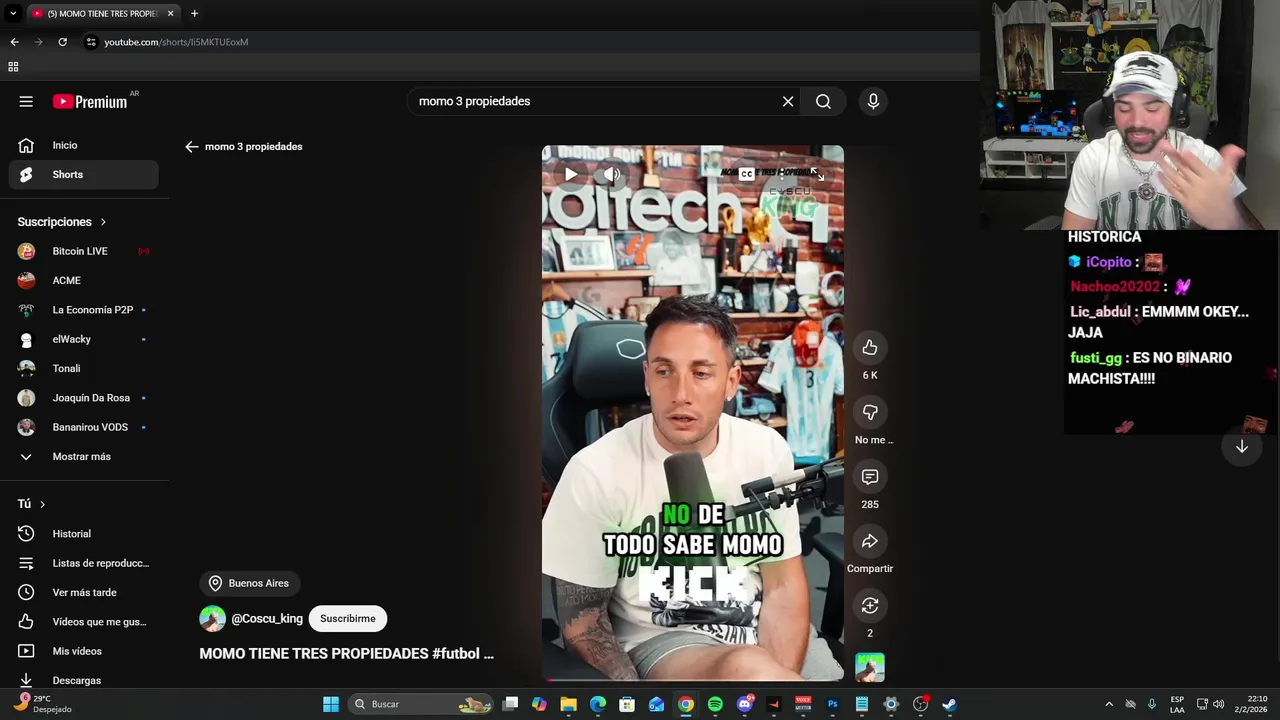Open Steam from the taskbar

[x=949, y=704]
